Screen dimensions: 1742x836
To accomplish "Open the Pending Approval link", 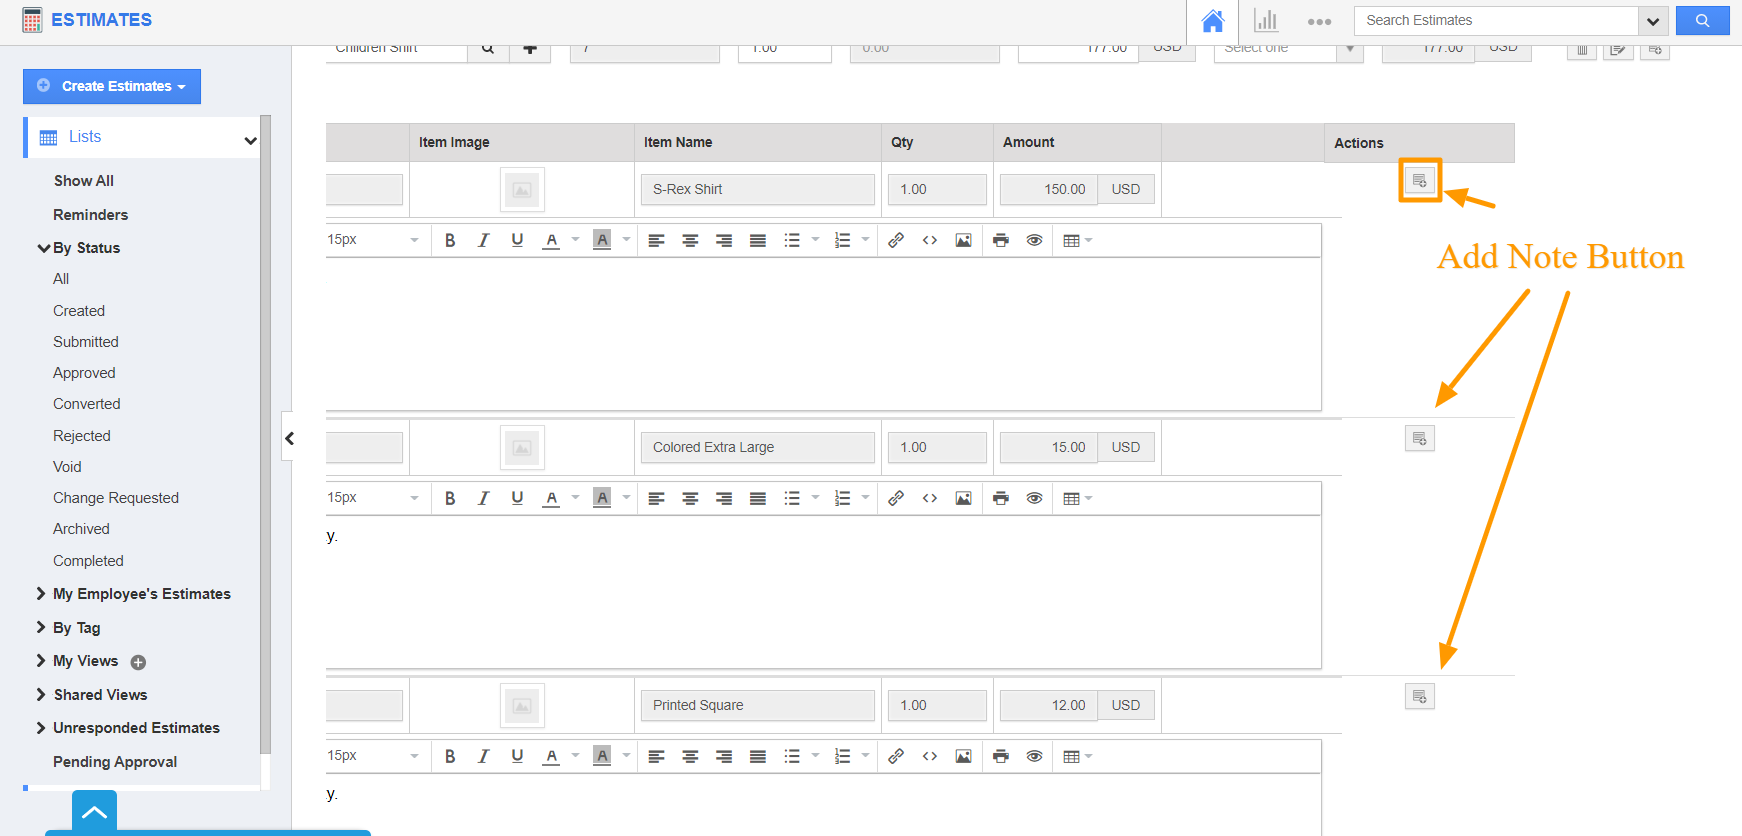I will pyautogui.click(x=115, y=762).
